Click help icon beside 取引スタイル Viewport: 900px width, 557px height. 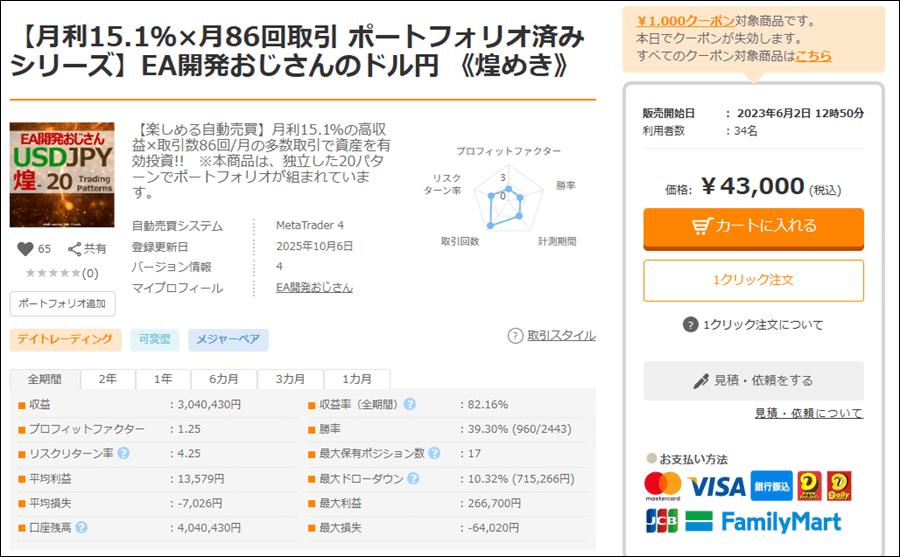pyautogui.click(x=515, y=335)
